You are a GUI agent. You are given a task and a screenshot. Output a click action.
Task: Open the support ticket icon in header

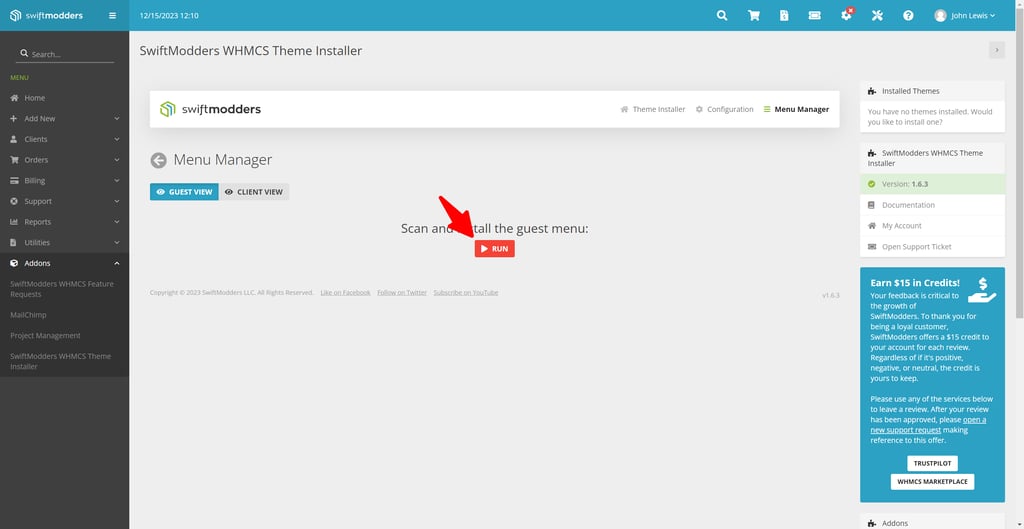(815, 16)
